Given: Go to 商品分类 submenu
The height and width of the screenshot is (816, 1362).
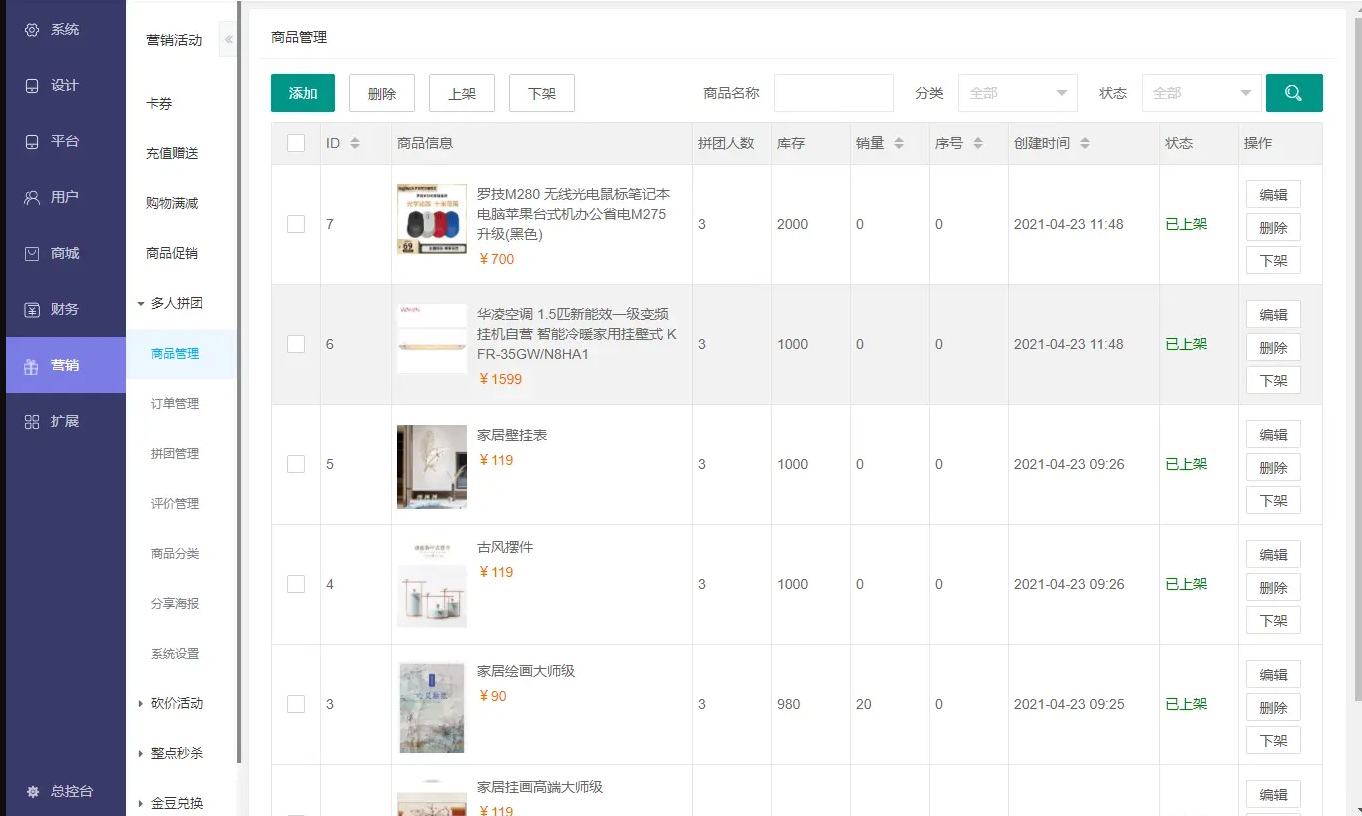Looking at the screenshot, I should point(175,554).
